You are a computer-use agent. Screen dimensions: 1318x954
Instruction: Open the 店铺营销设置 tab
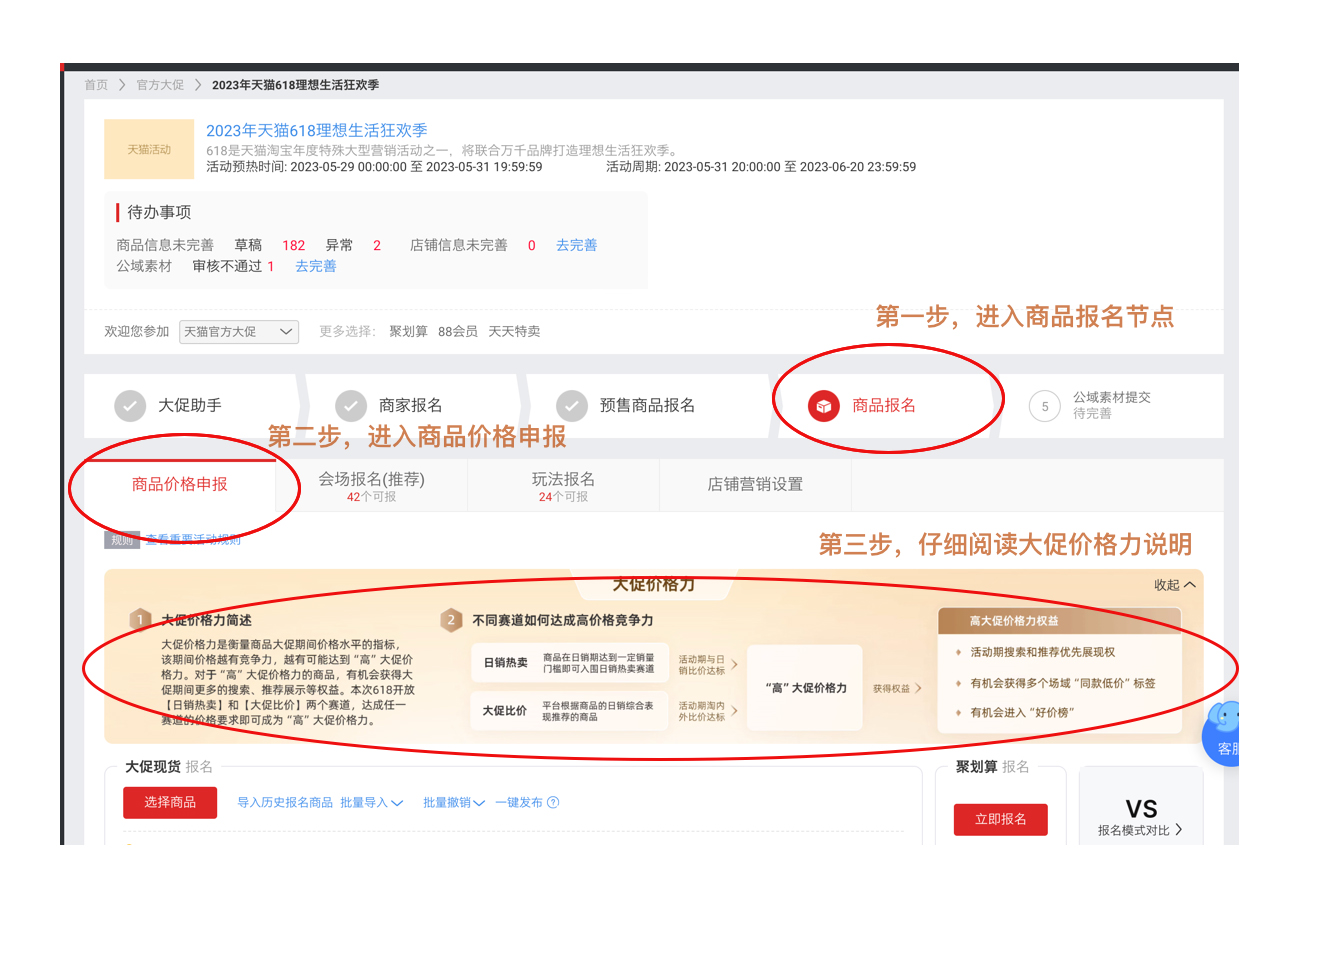click(x=754, y=484)
